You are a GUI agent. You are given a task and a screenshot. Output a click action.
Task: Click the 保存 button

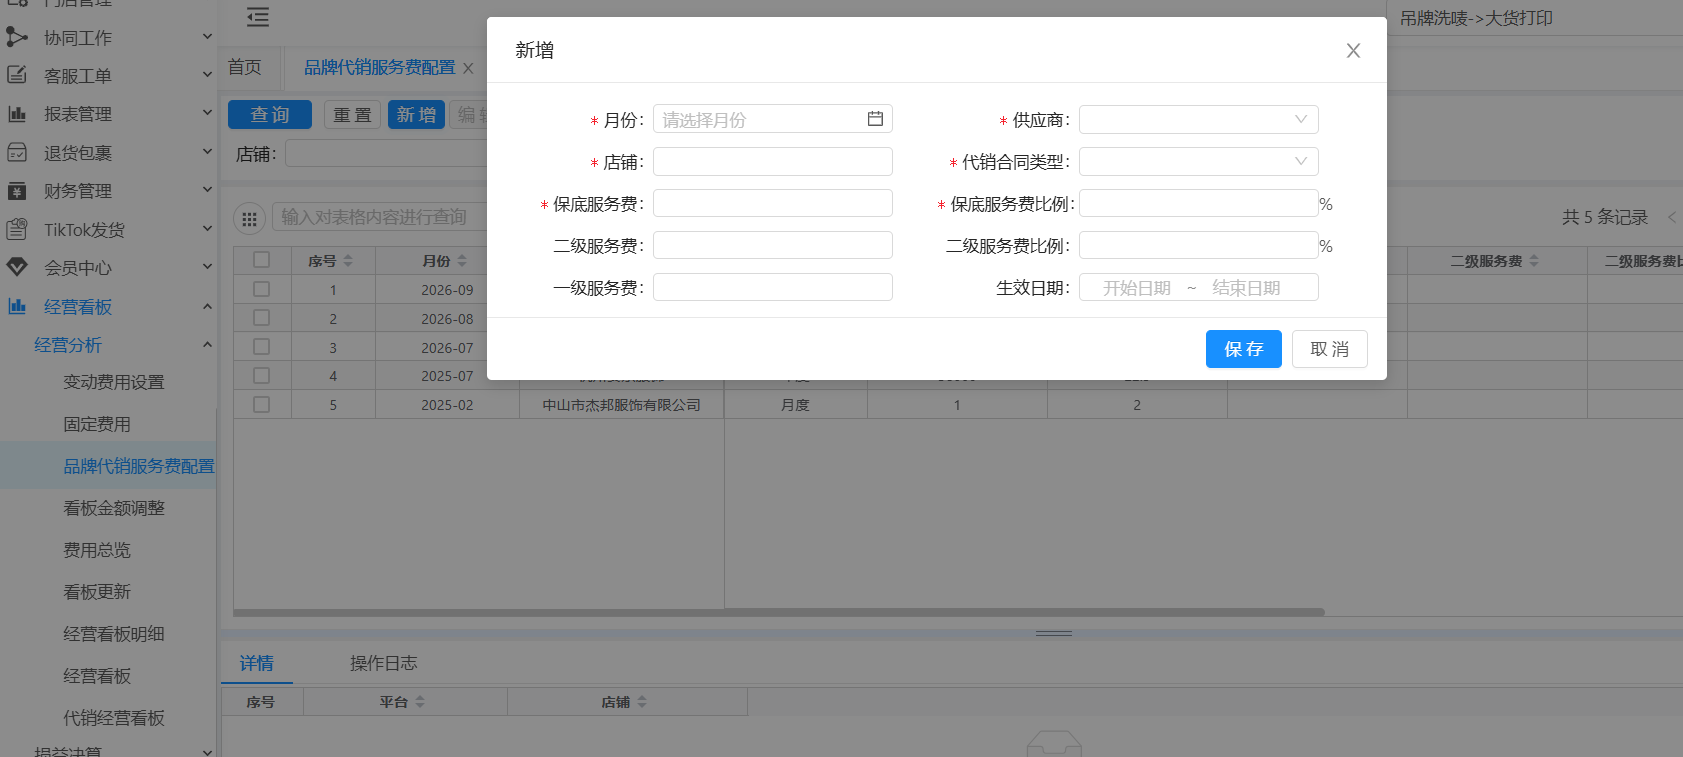1243,349
